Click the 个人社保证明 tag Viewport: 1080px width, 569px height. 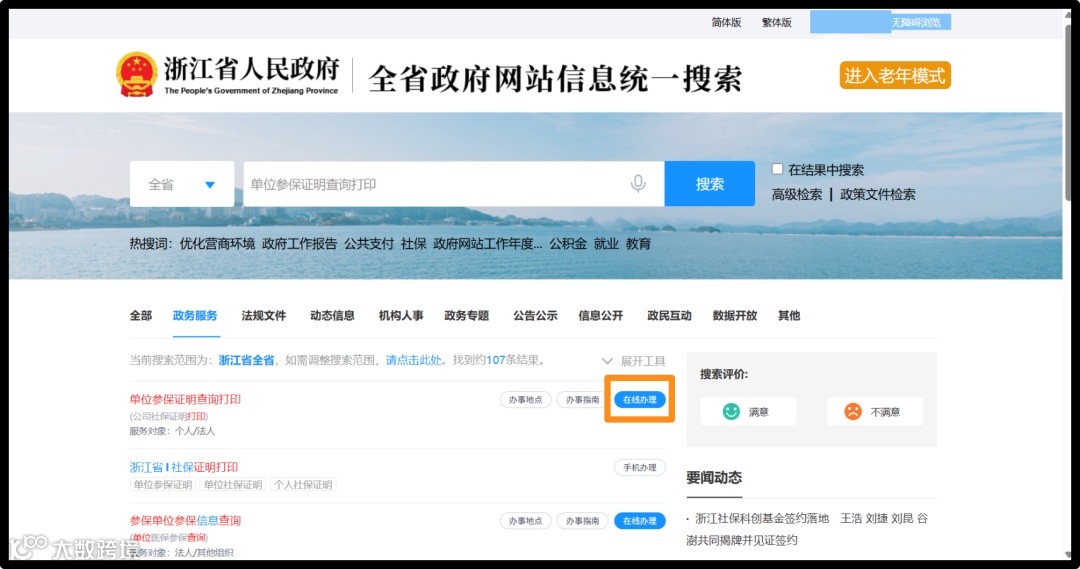pos(303,485)
